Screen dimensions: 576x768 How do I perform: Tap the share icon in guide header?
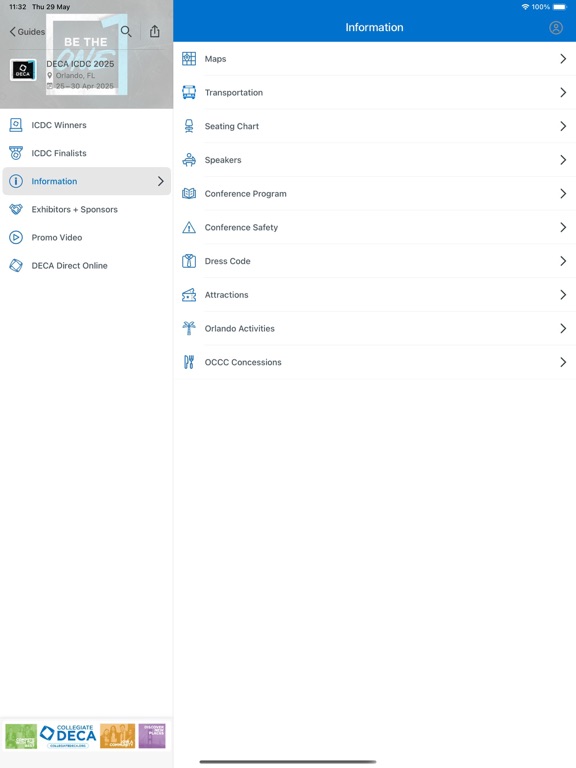point(155,31)
